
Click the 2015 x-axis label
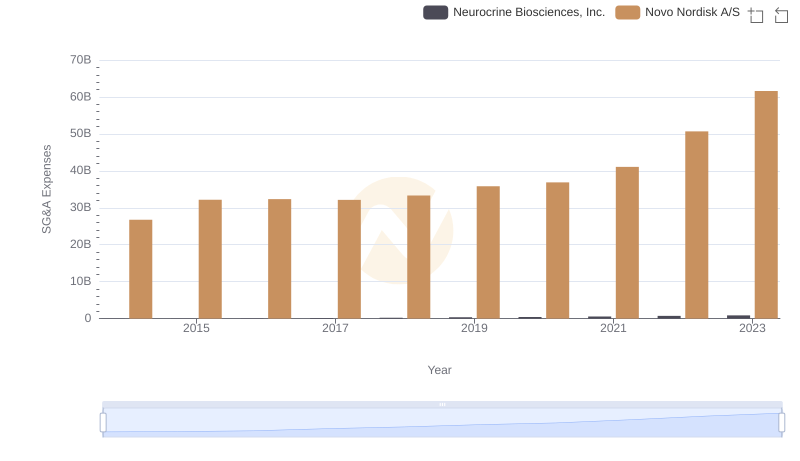click(x=196, y=328)
